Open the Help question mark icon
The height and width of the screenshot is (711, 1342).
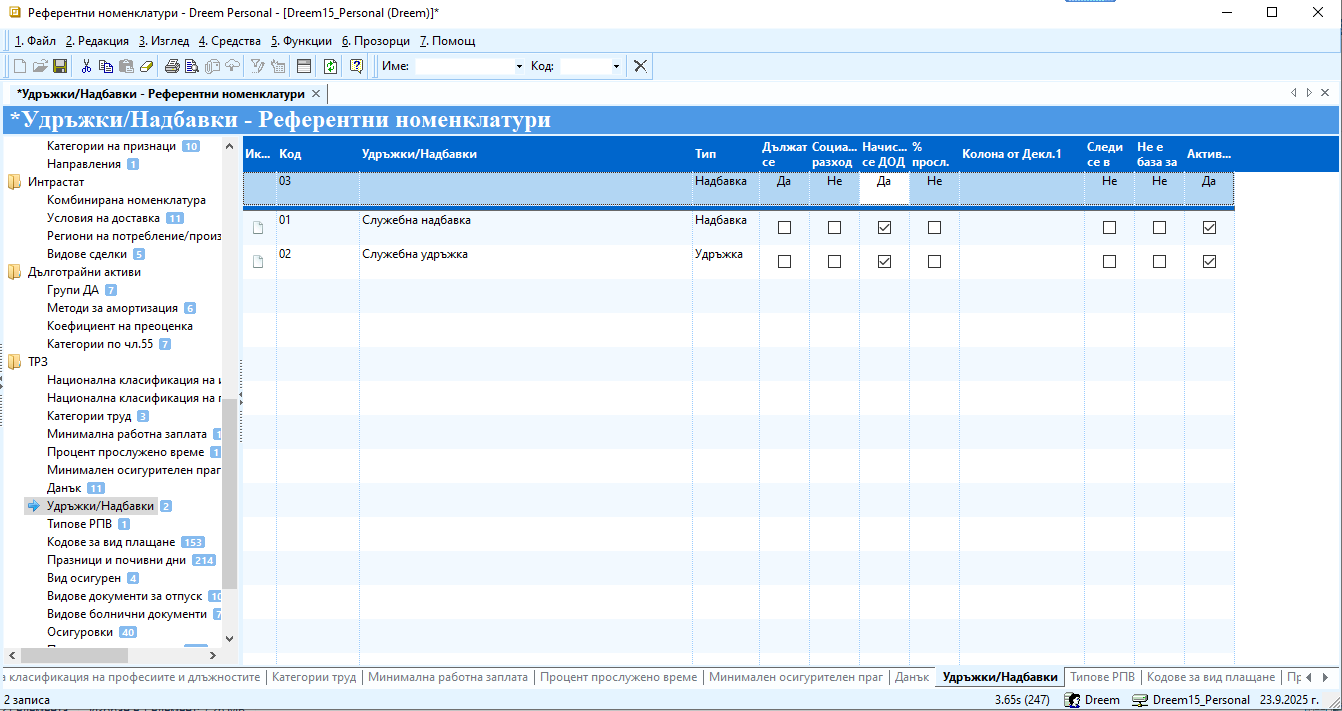pos(356,66)
